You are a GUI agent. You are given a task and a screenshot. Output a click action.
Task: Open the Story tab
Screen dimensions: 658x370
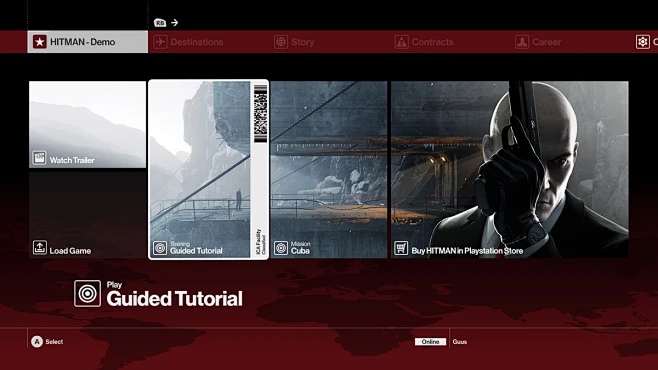(x=294, y=42)
